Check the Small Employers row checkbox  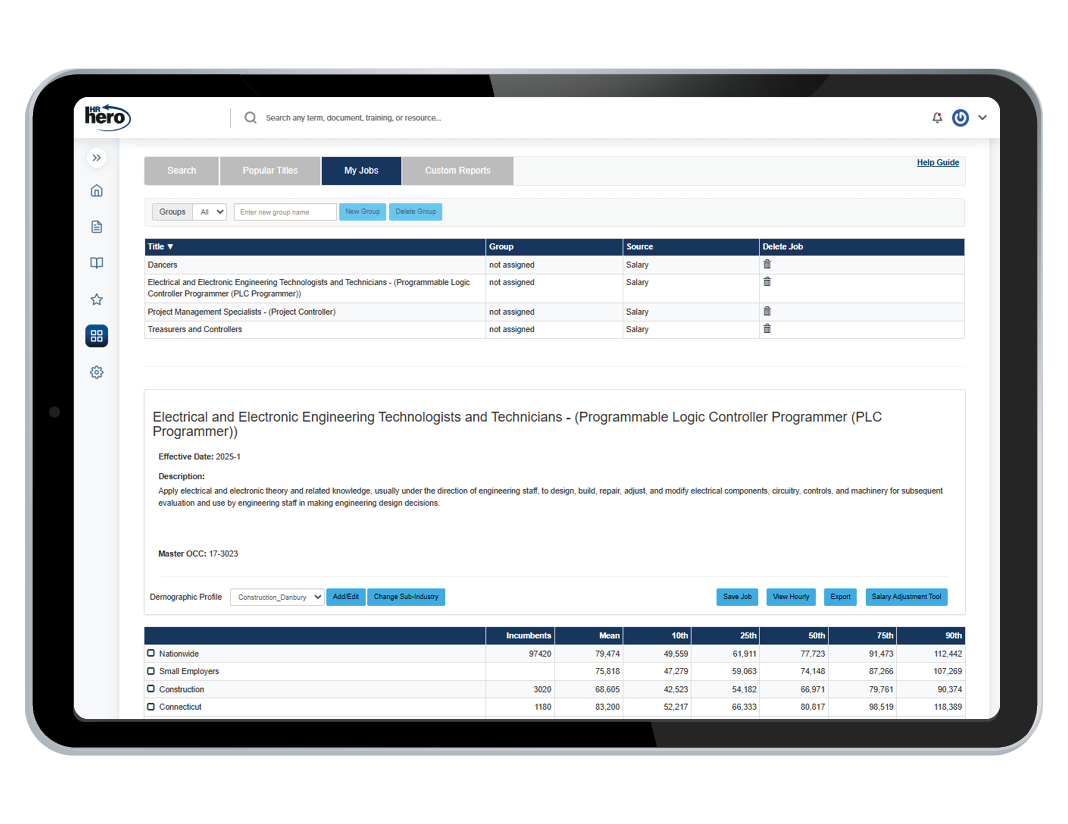[151, 671]
